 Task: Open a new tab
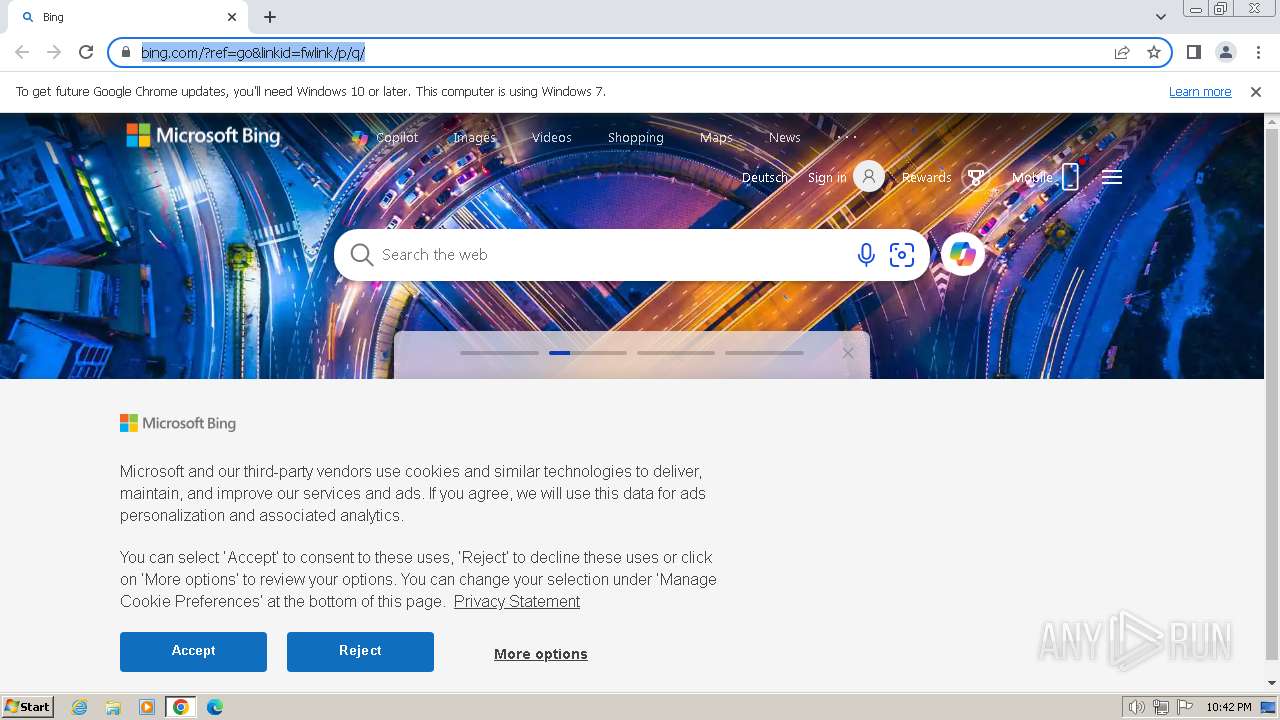click(270, 17)
